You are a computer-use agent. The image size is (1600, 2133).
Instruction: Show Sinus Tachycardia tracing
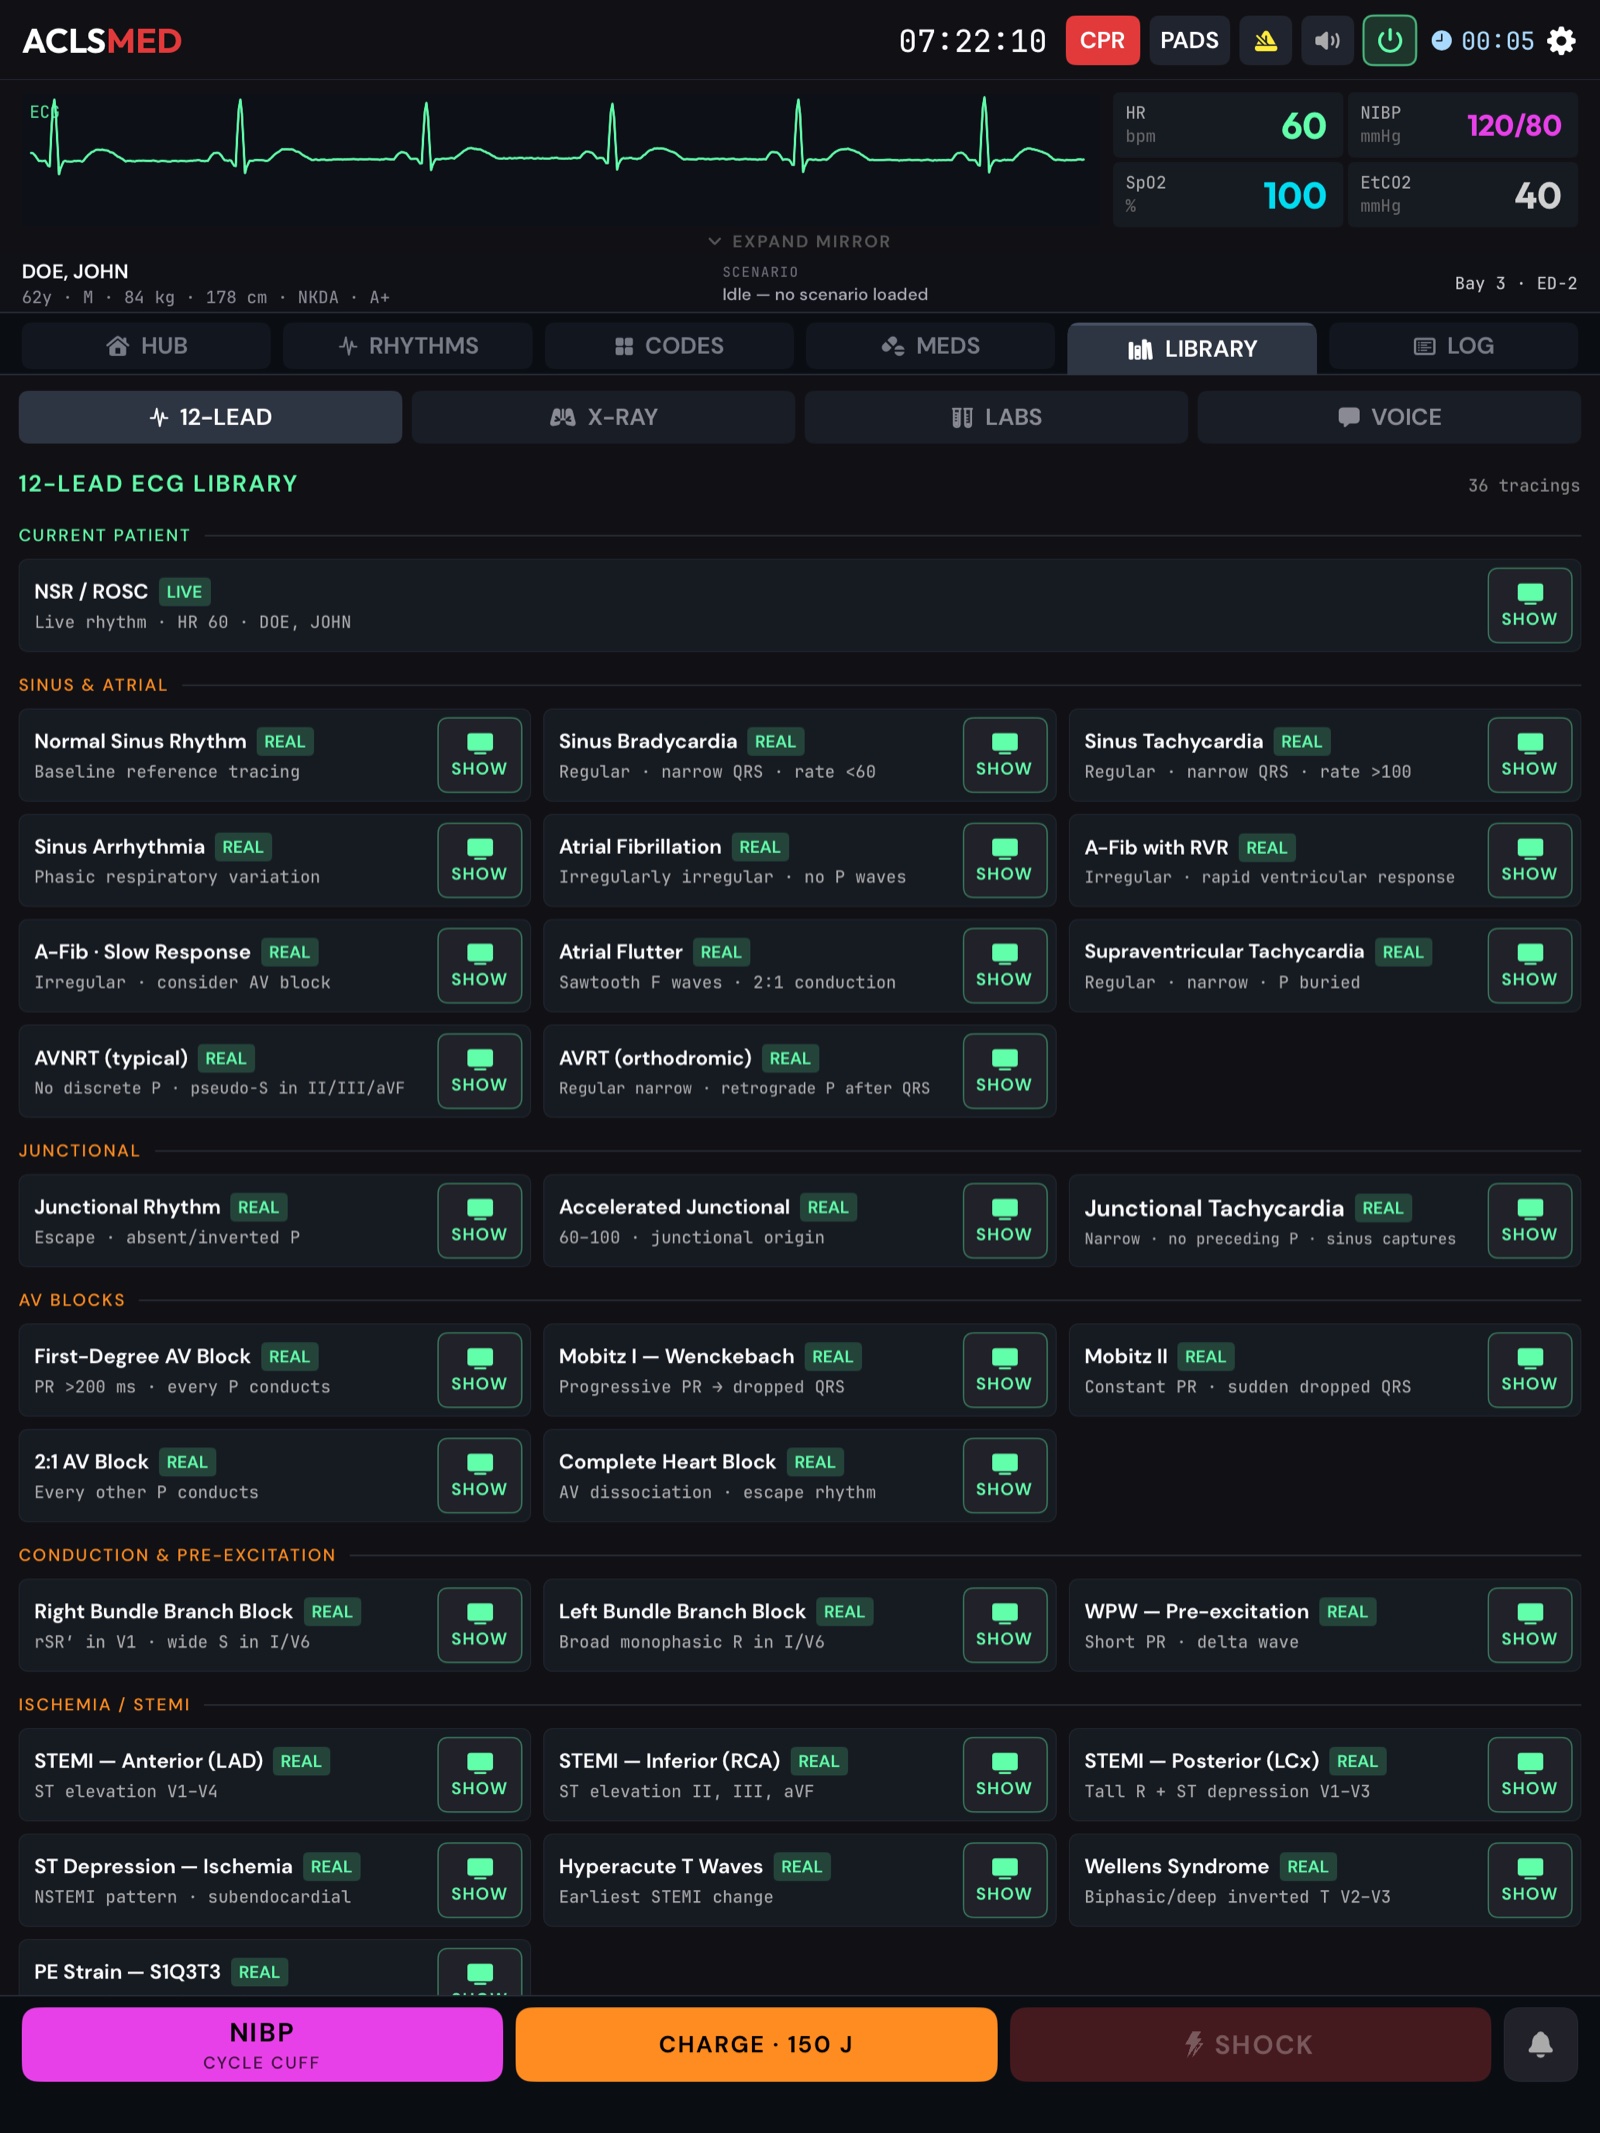[1529, 755]
